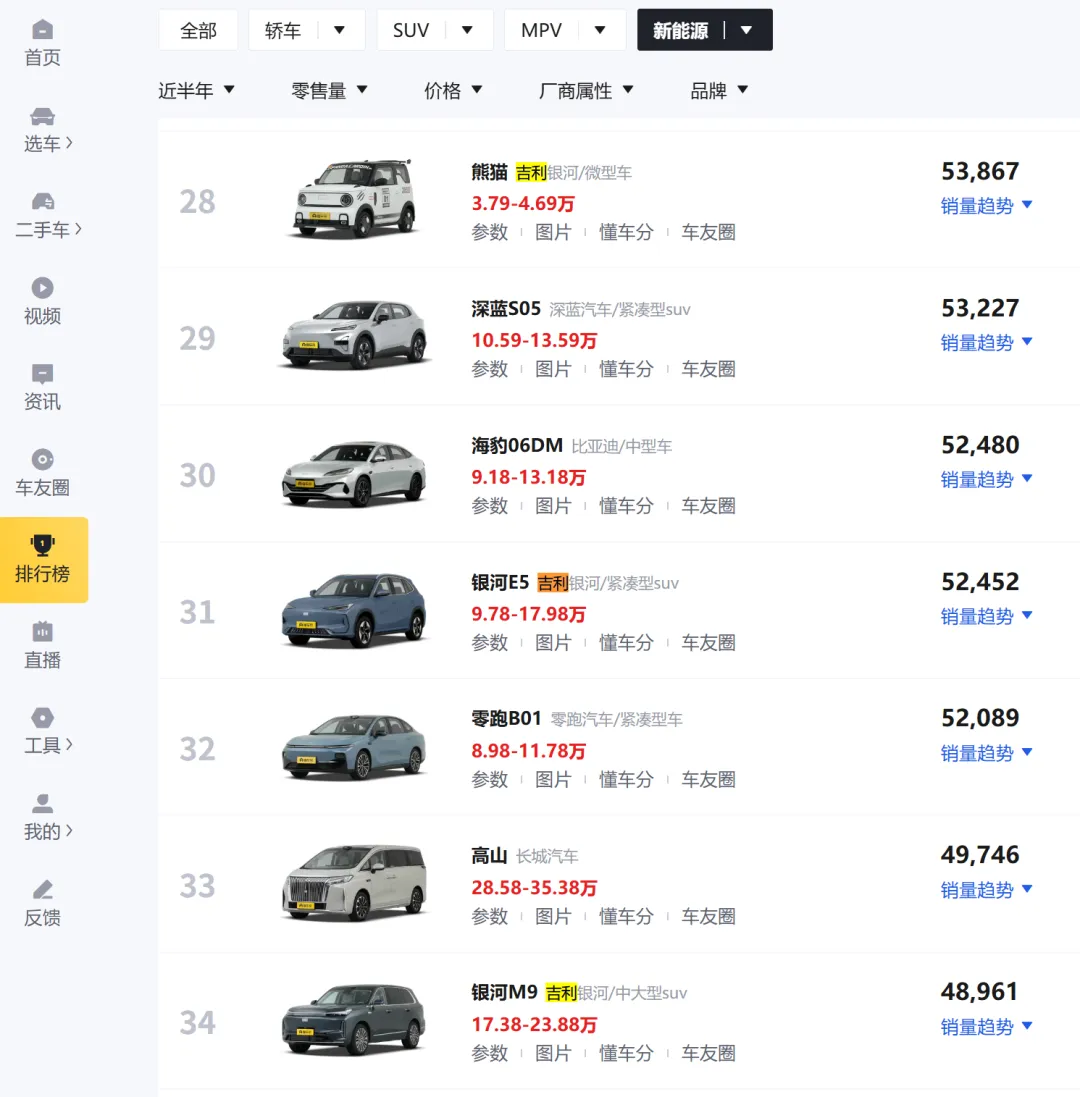Click the video (视频) play icon
1080x1097 pixels.
tap(42, 288)
